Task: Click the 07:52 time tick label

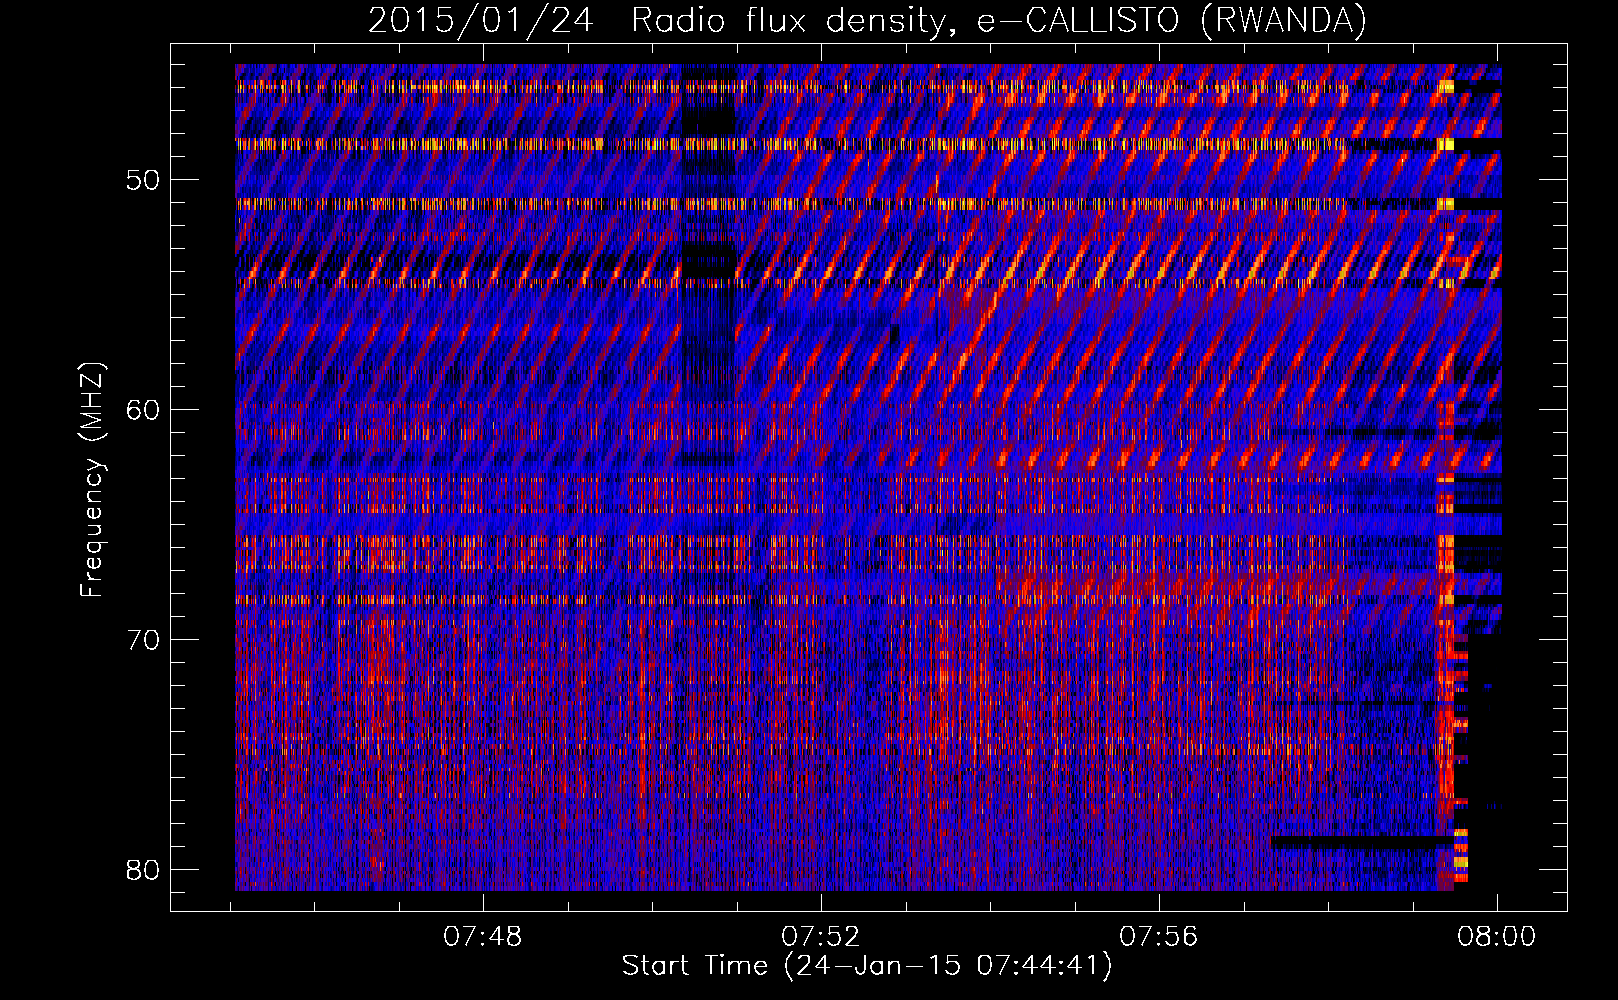Action: point(821,937)
